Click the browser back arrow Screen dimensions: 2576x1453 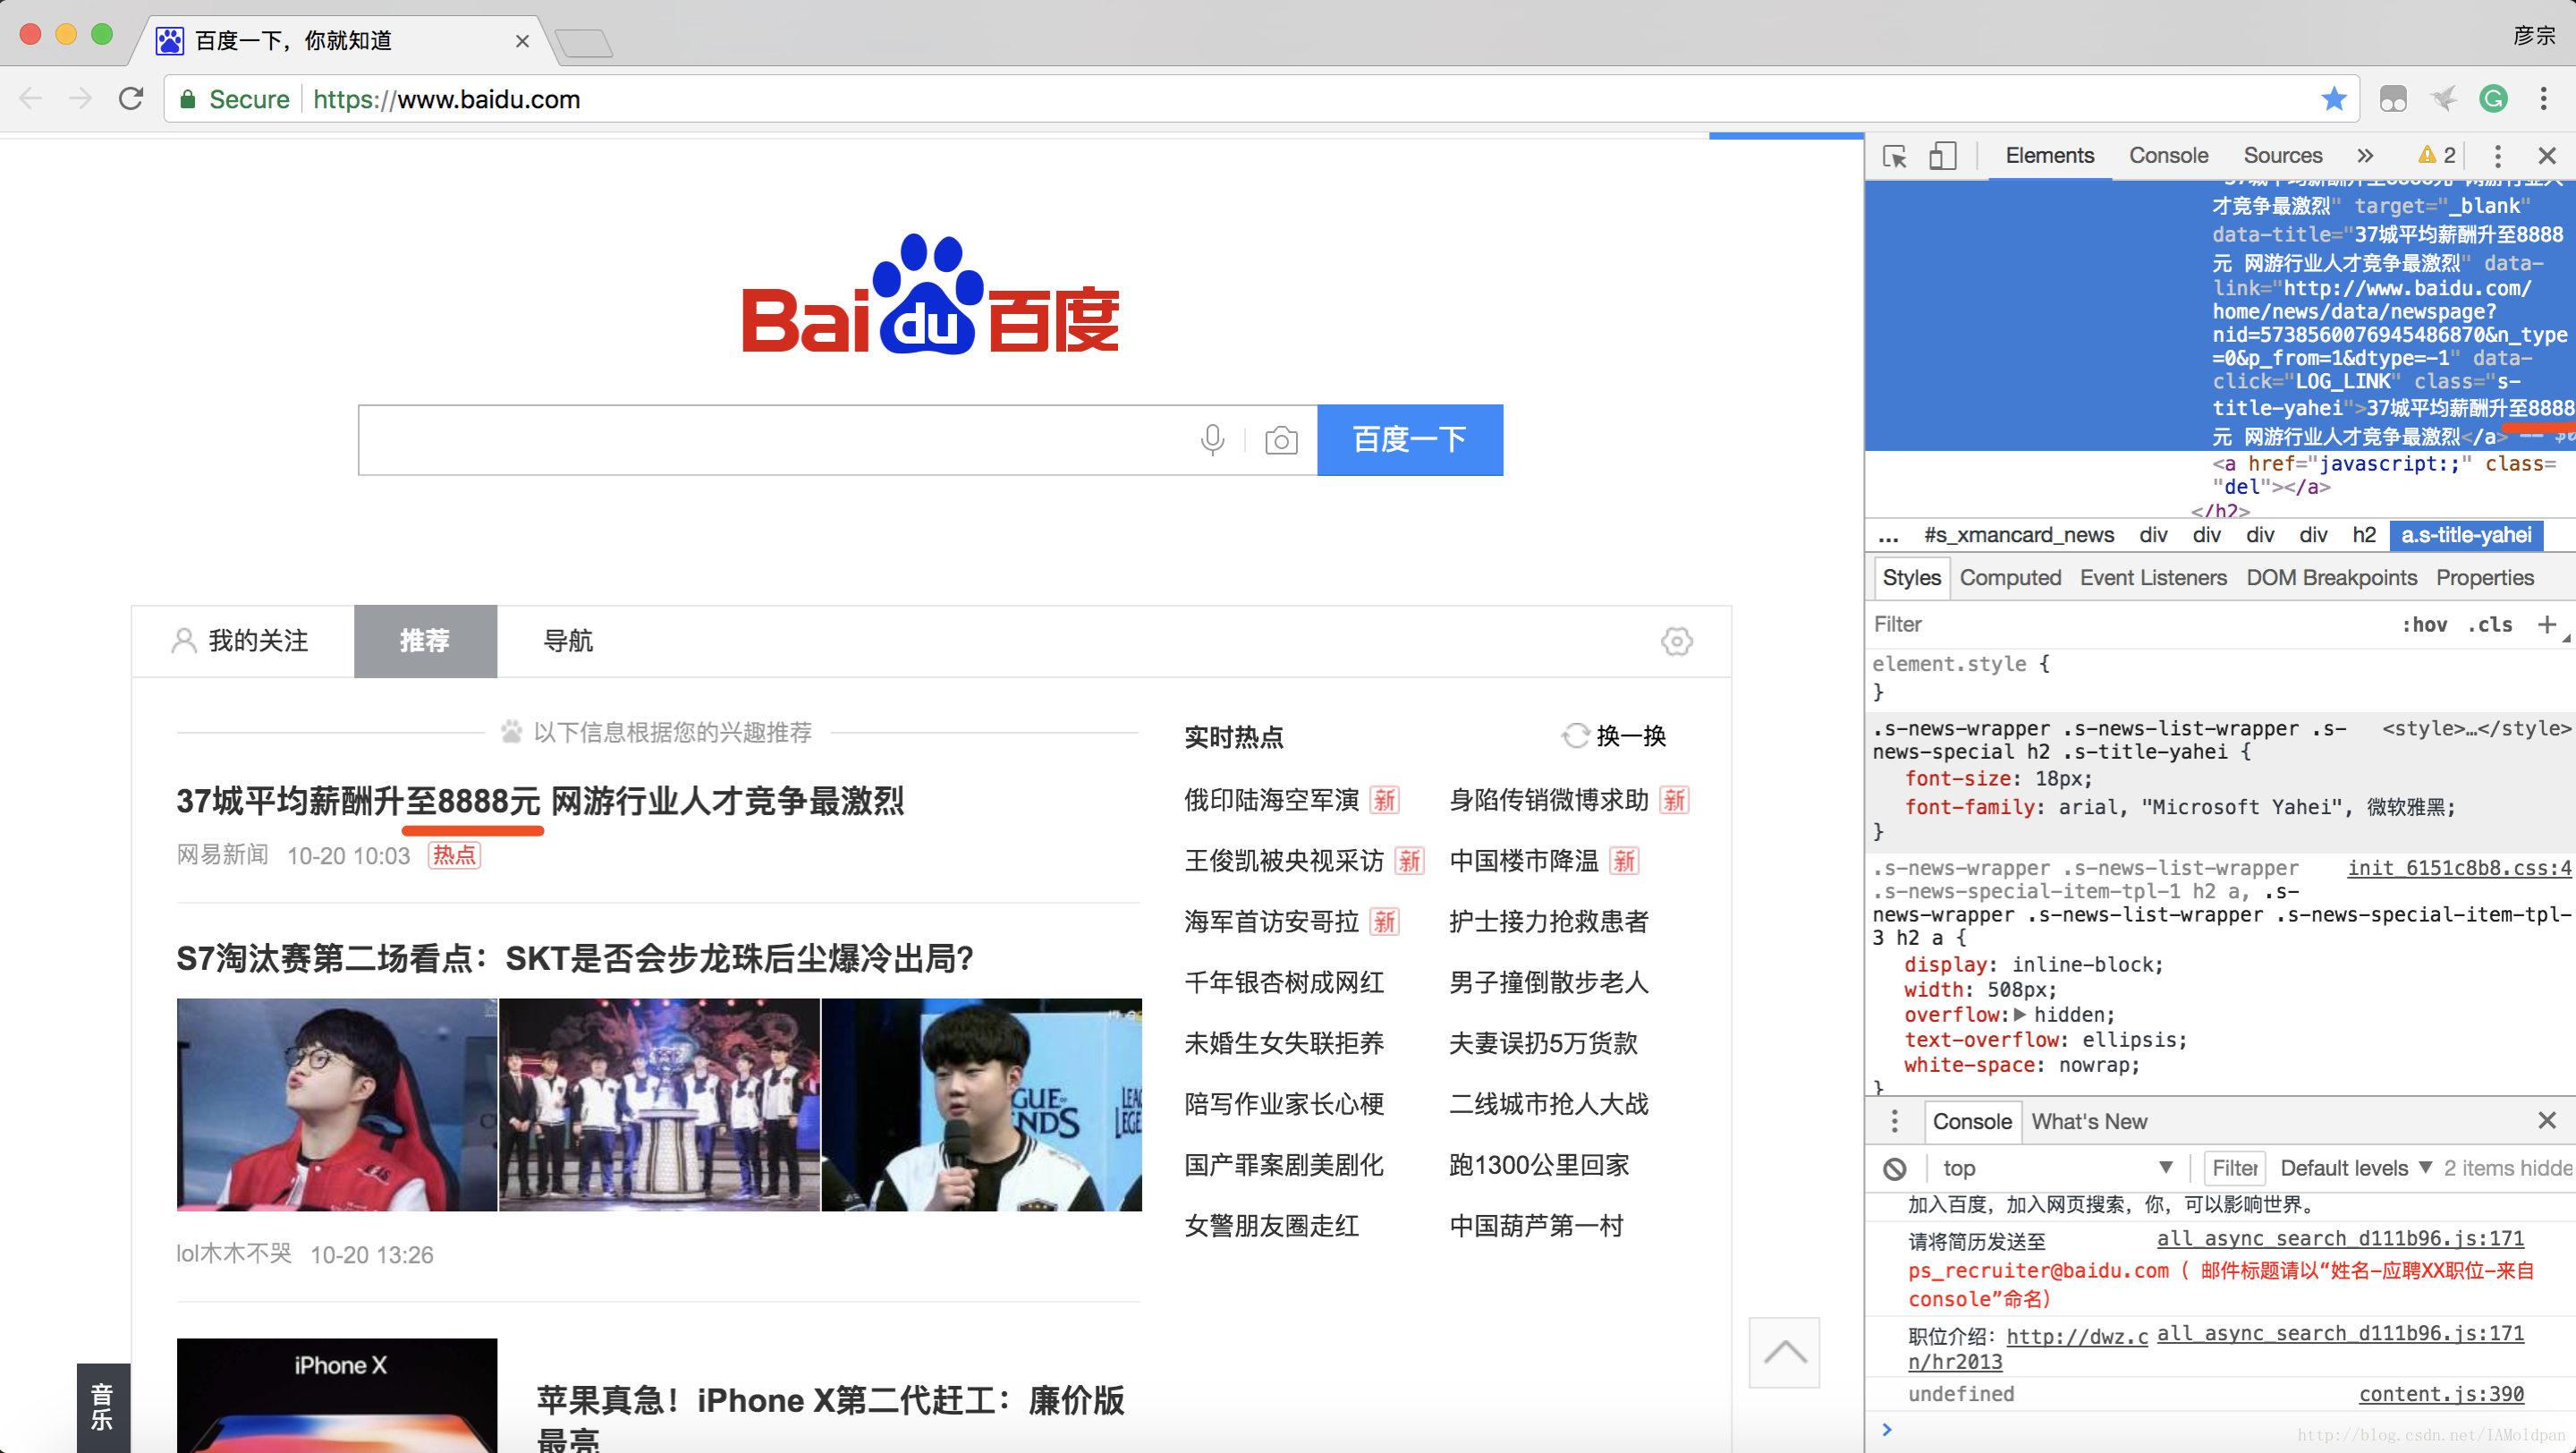point(31,99)
